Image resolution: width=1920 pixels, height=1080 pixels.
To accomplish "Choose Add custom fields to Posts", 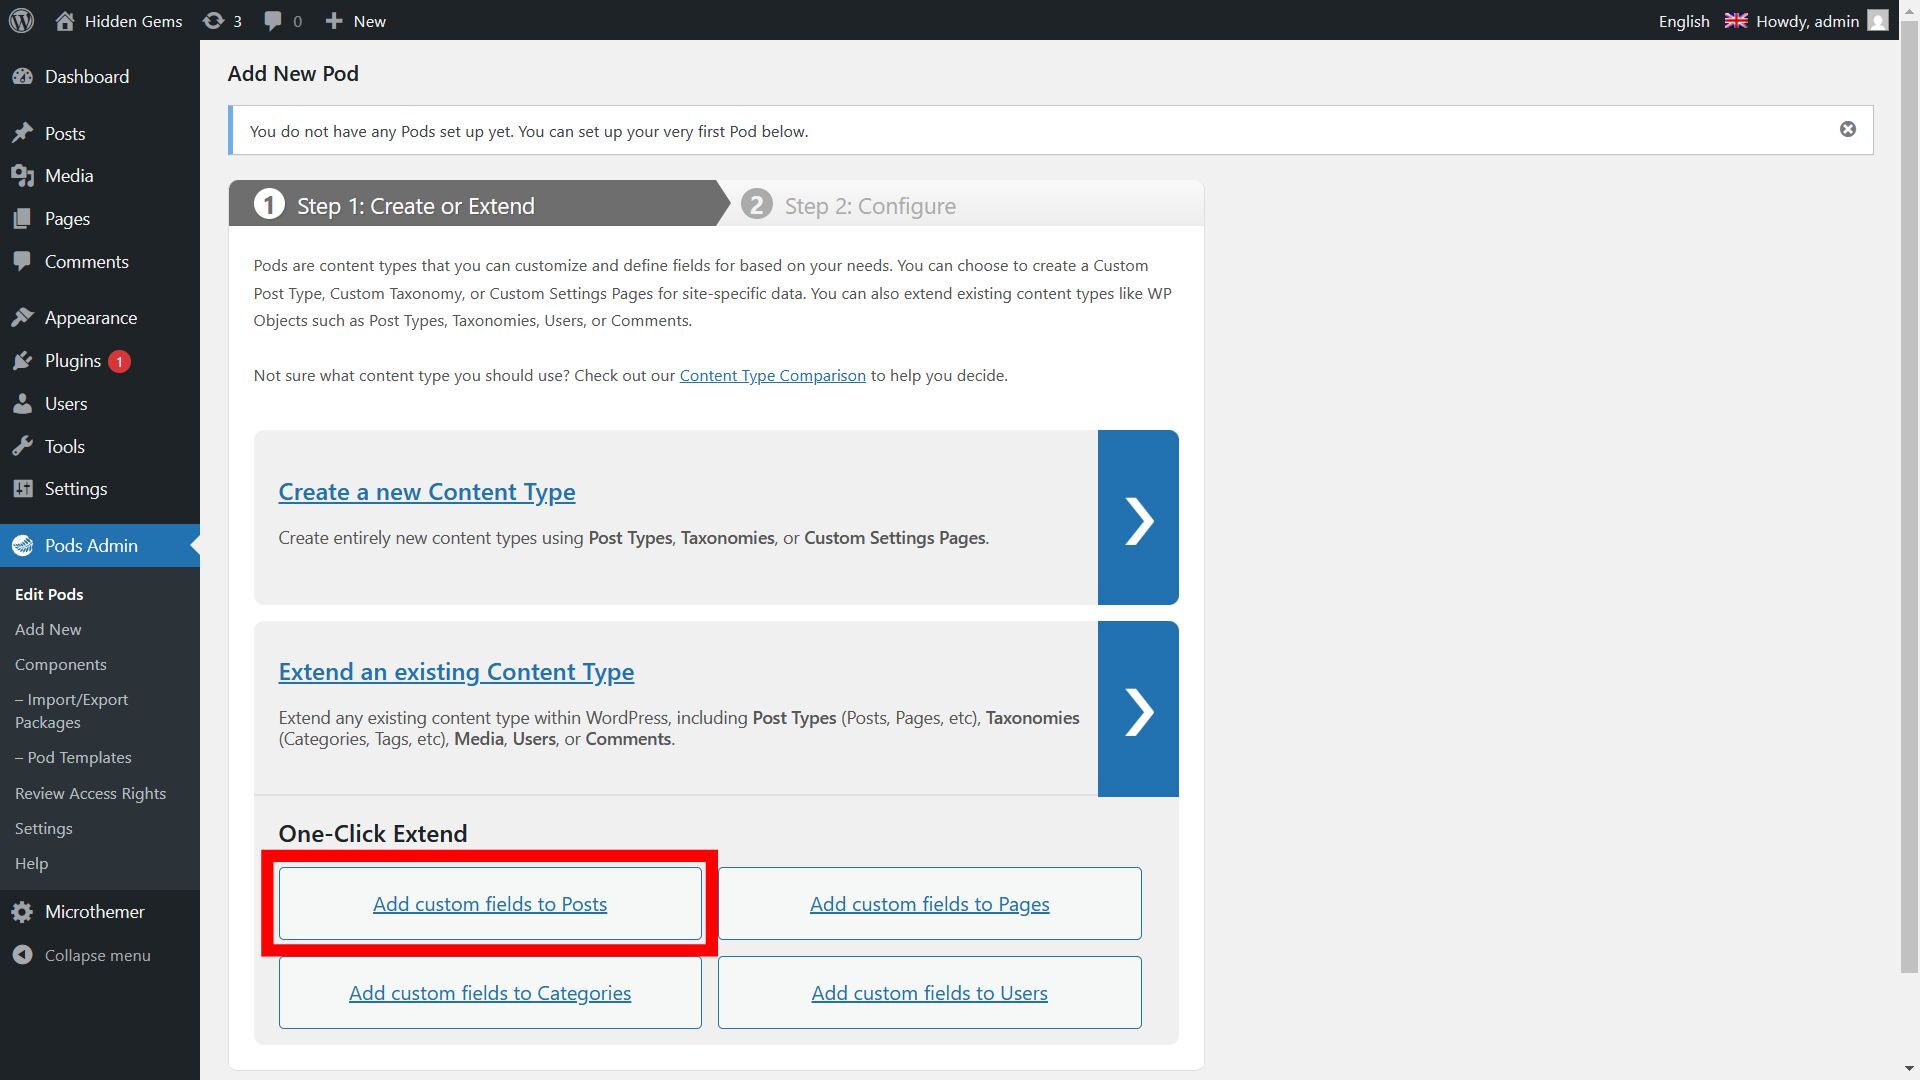I will [x=490, y=904].
